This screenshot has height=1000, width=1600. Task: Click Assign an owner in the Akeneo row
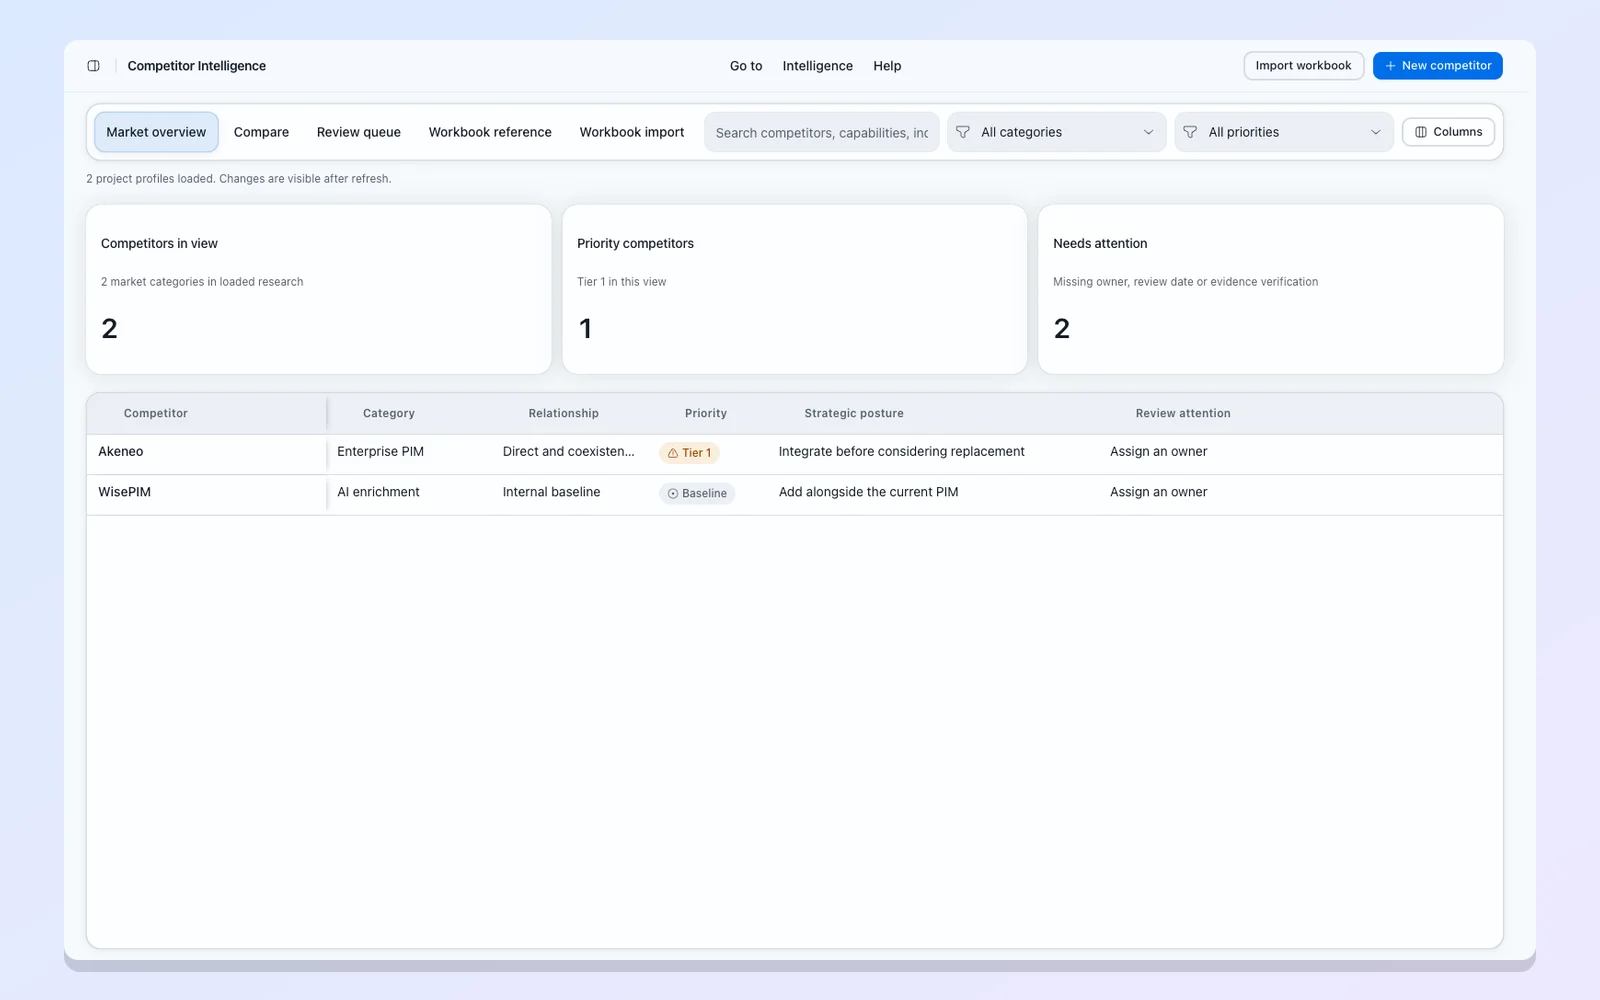tap(1158, 452)
